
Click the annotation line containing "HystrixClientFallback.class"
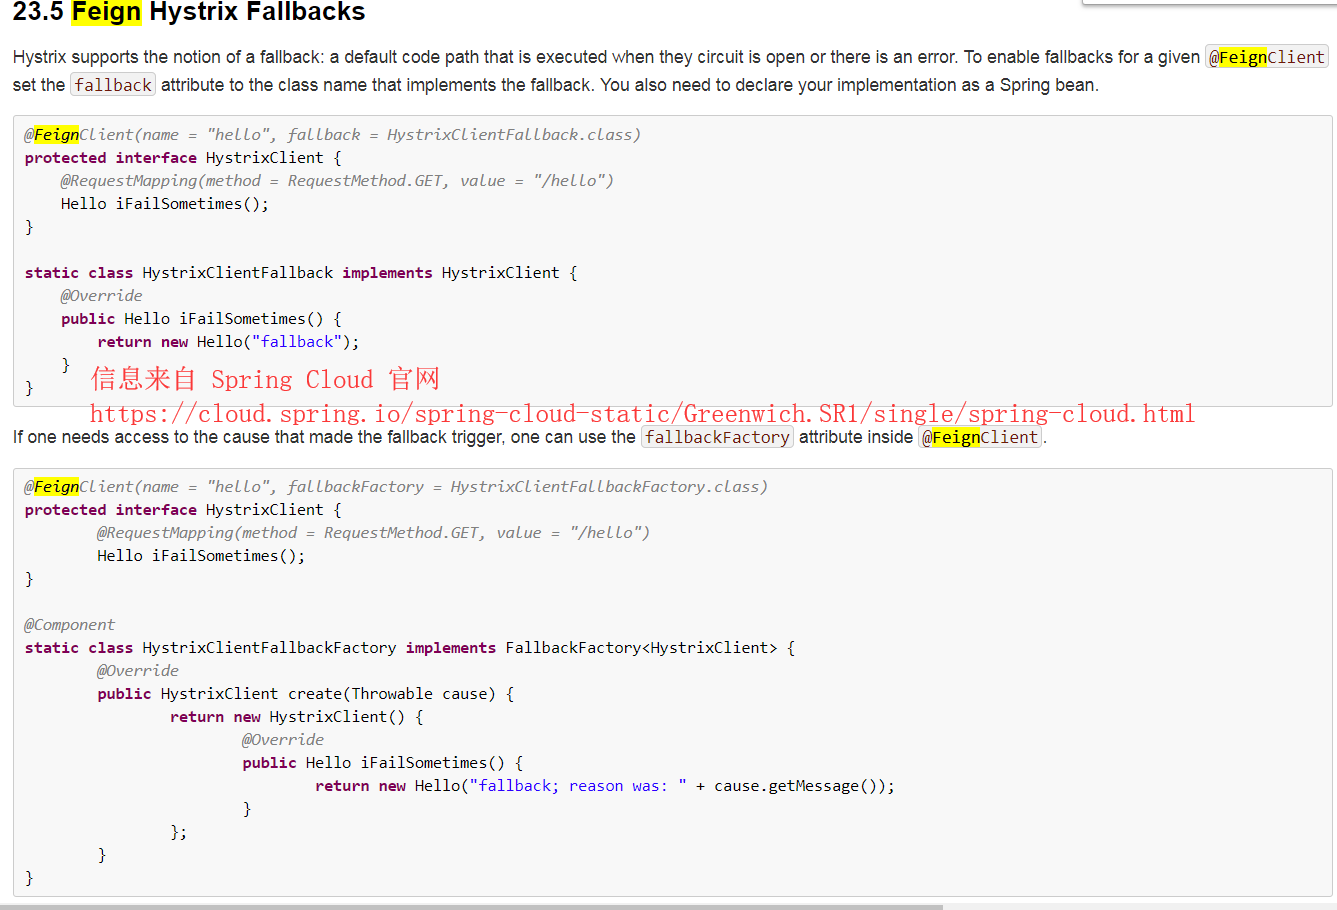coord(333,135)
